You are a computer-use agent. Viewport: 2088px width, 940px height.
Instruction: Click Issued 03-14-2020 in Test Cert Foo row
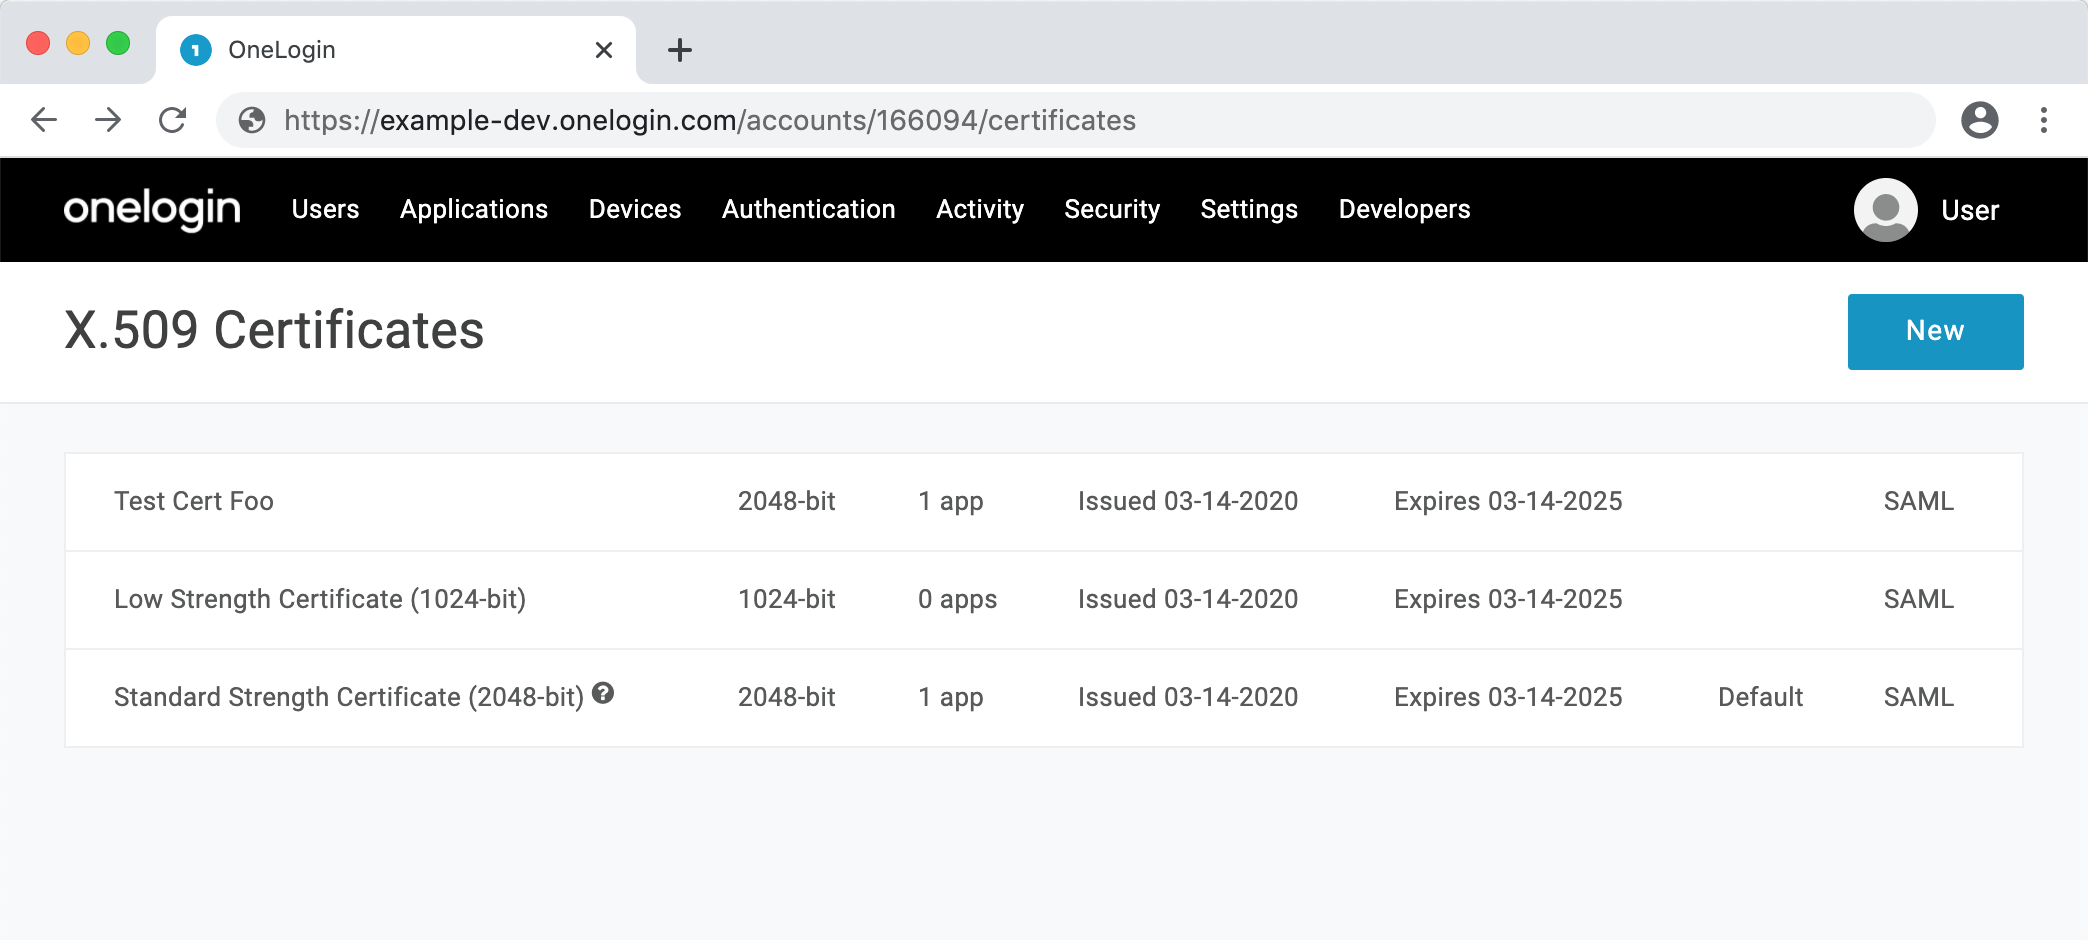[x=1188, y=501]
